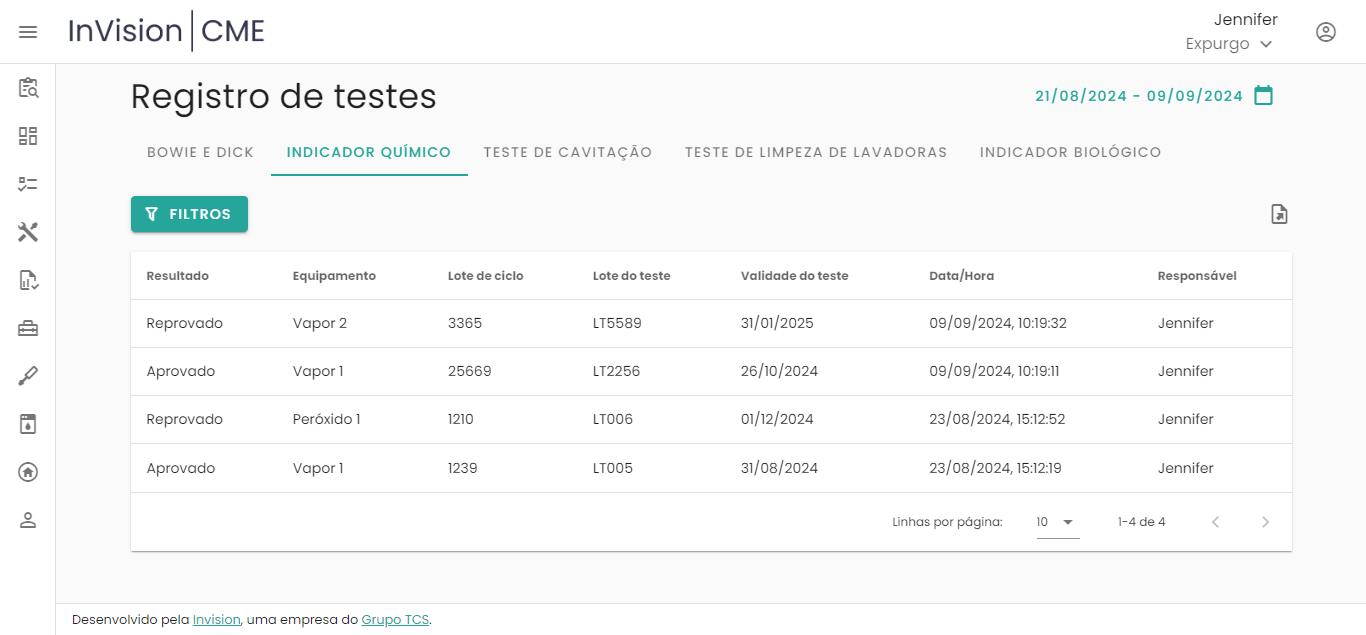The height and width of the screenshot is (635, 1366).
Task: Go to the Teste de Cavitação tab
Action: (x=567, y=153)
